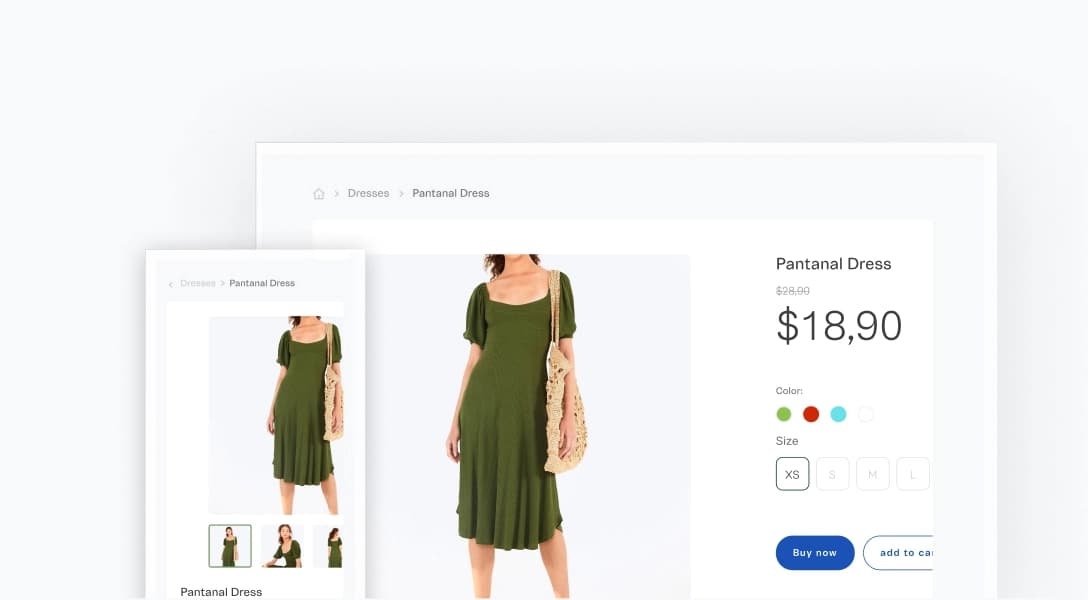Viewport: 1088px width, 600px height.
Task: Click the large desktop product photo
Action: pos(520,425)
